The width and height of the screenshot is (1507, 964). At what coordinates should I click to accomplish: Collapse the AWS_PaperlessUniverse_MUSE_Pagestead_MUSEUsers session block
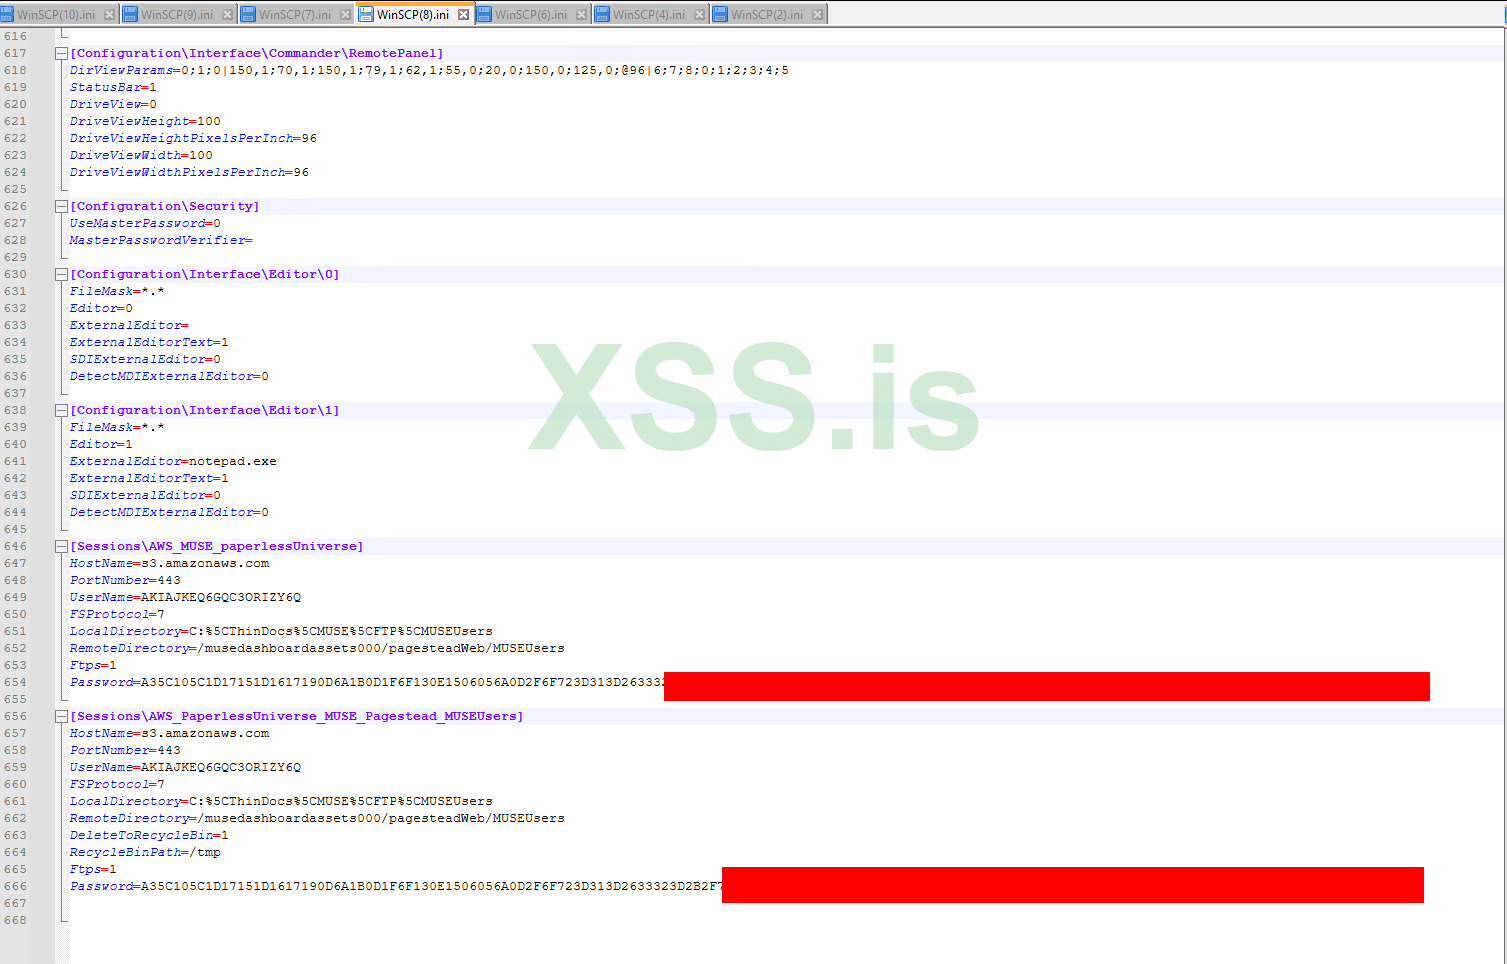pyautogui.click(x=60, y=715)
